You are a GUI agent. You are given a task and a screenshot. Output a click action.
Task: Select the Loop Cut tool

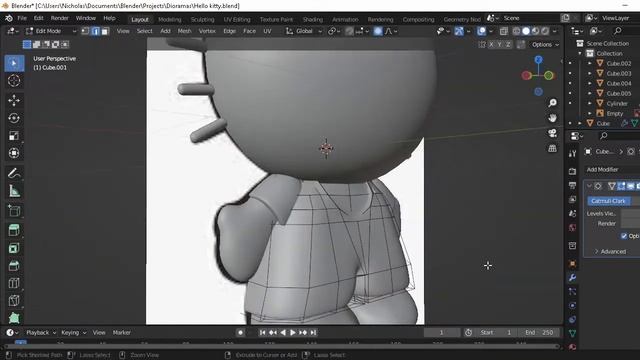(14, 283)
